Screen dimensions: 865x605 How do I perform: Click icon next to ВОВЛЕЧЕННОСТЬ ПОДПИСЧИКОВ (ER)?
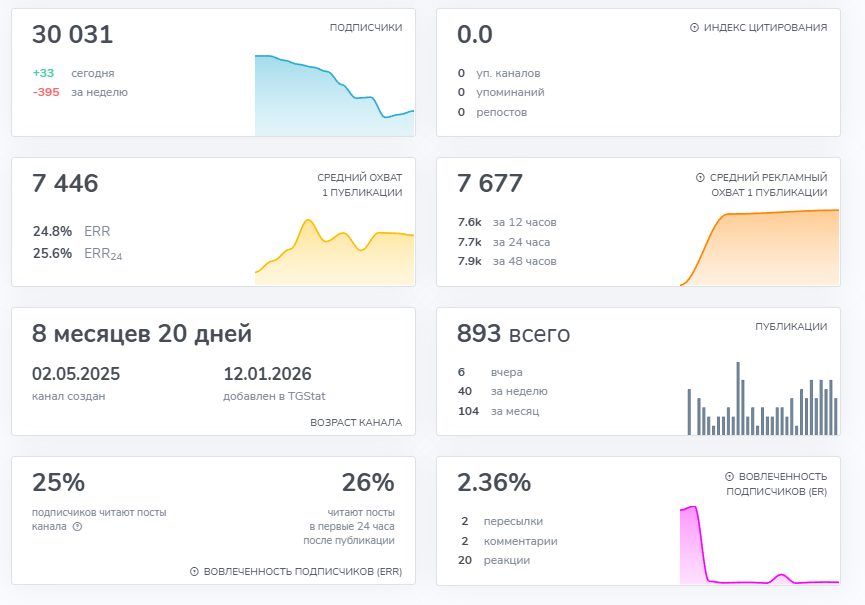[729, 477]
